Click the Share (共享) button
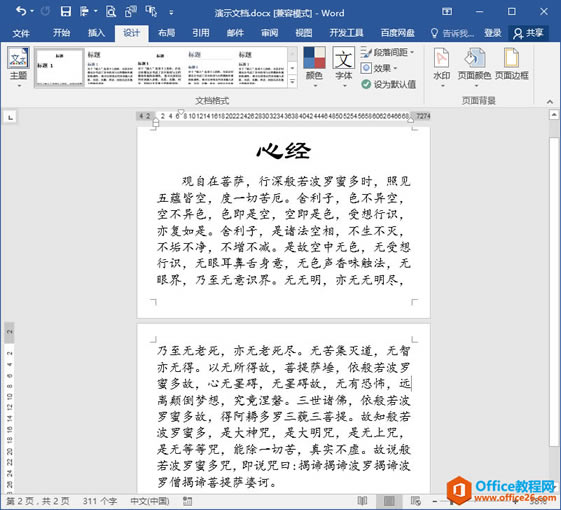The width and height of the screenshot is (561, 510). [528, 33]
